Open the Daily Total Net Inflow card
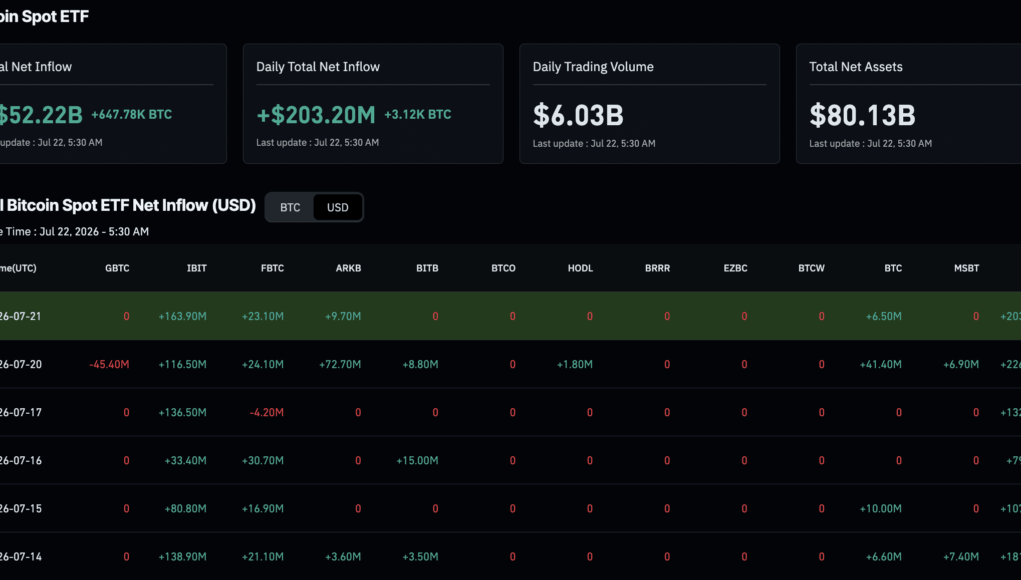This screenshot has width=1021, height=580. [373, 104]
